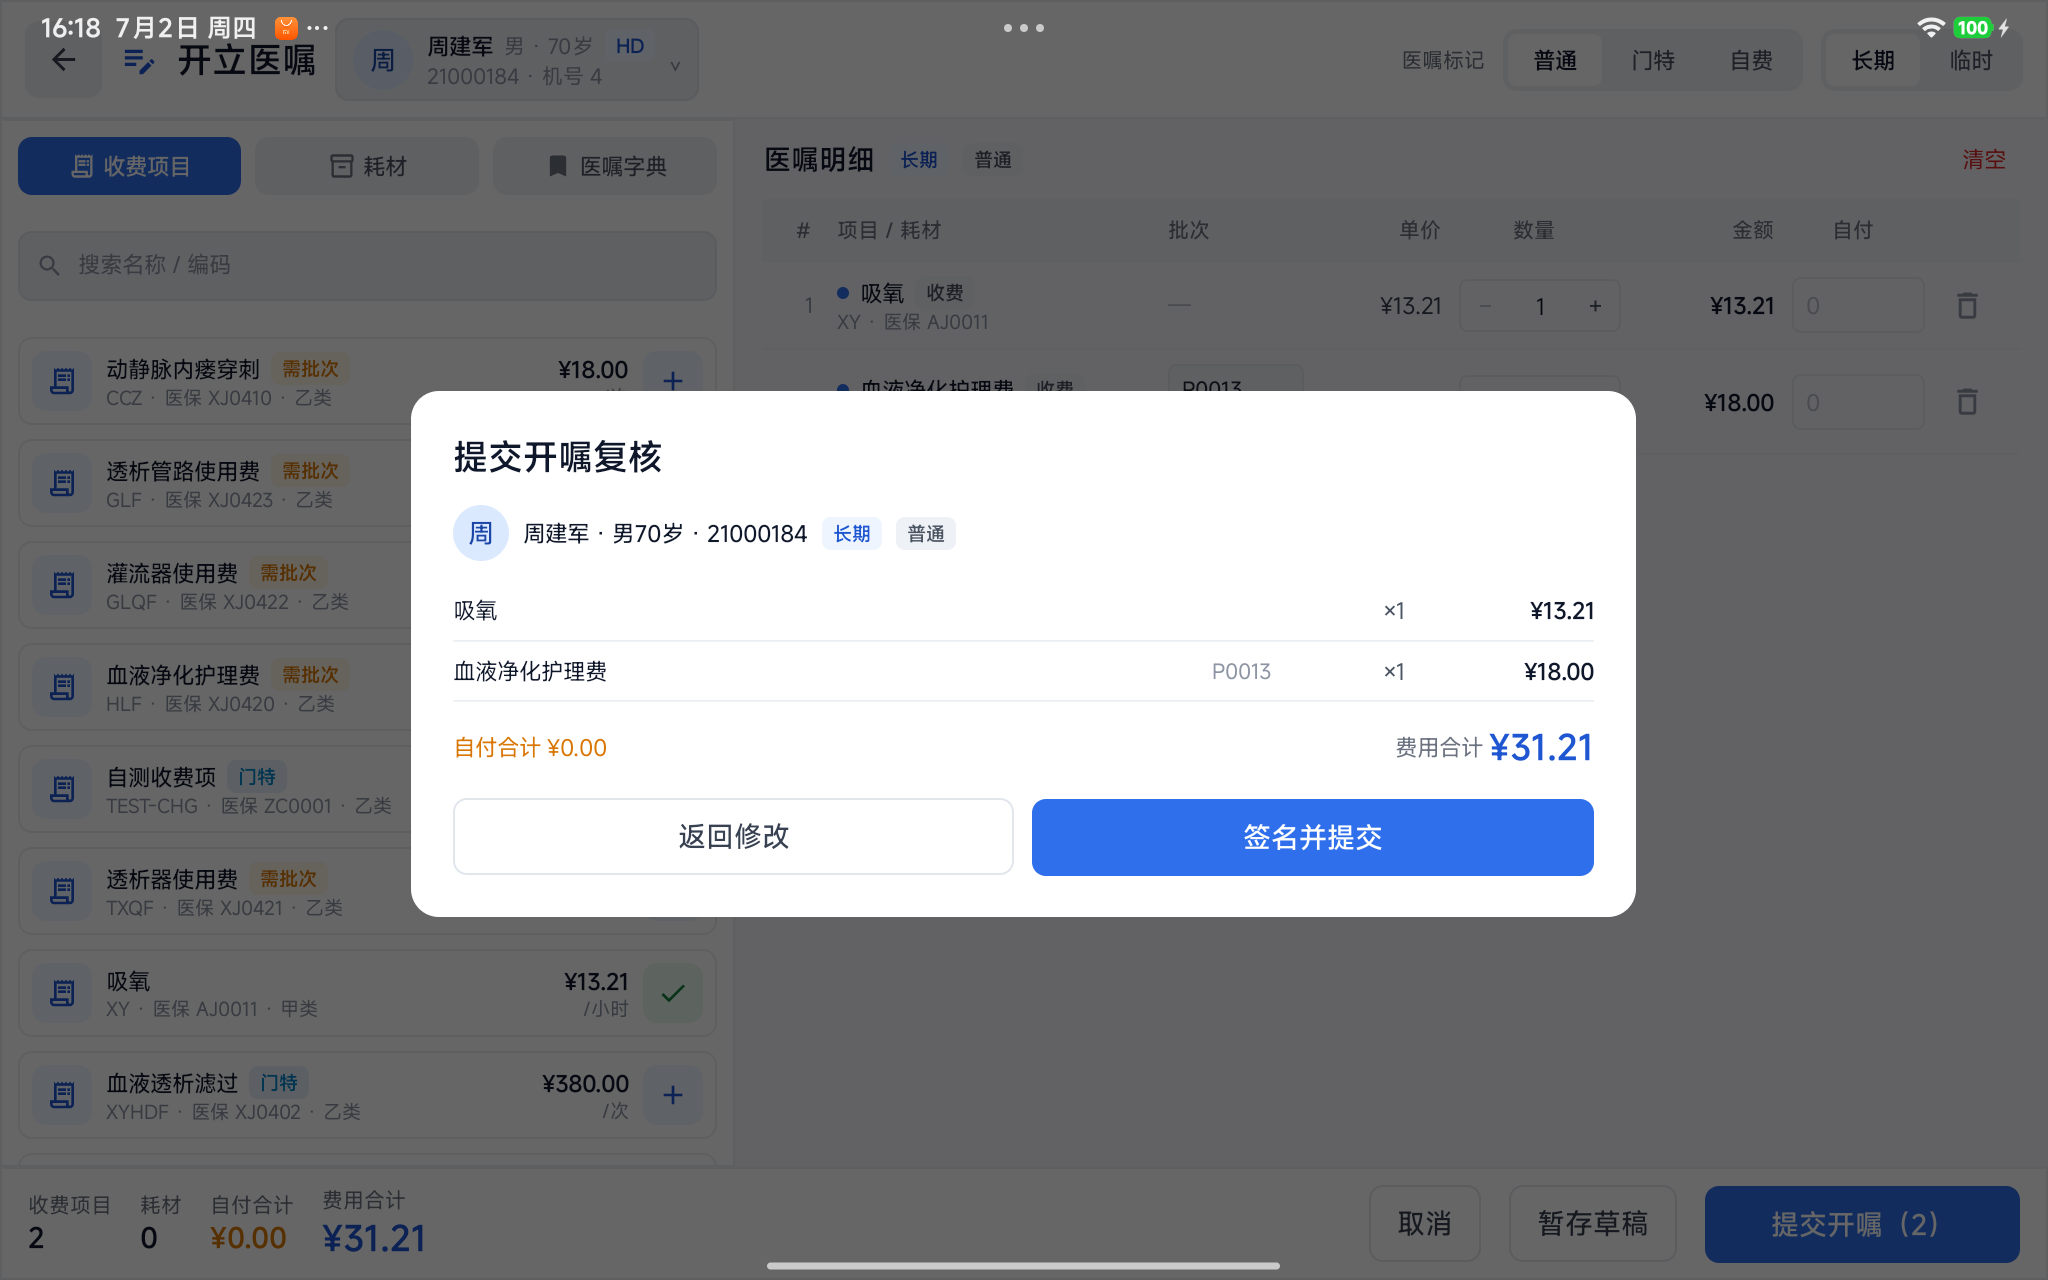Viewport: 2048px width, 1280px height.
Task: Click self-pay field in ¥18.00 row
Action: [1858, 402]
